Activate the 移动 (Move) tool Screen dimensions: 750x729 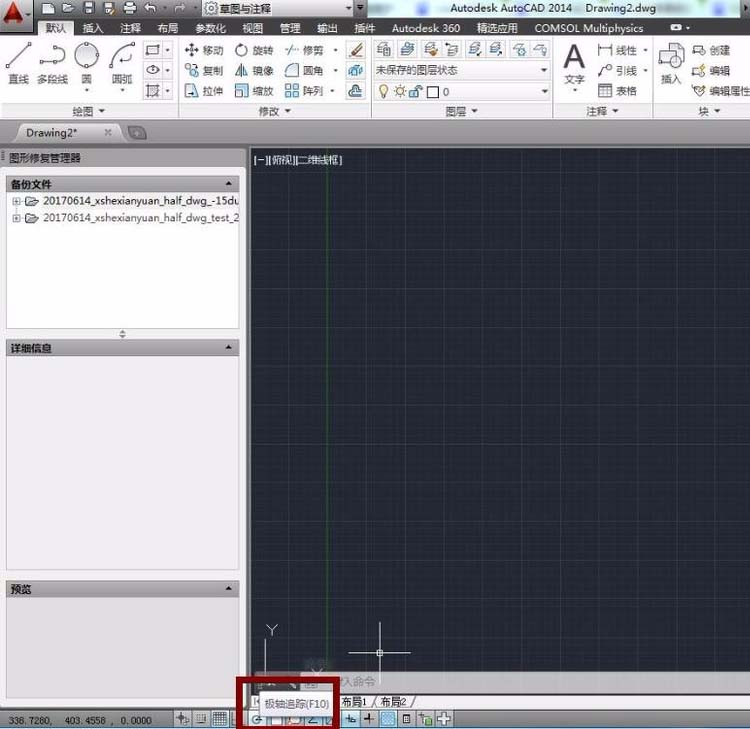click(x=204, y=50)
